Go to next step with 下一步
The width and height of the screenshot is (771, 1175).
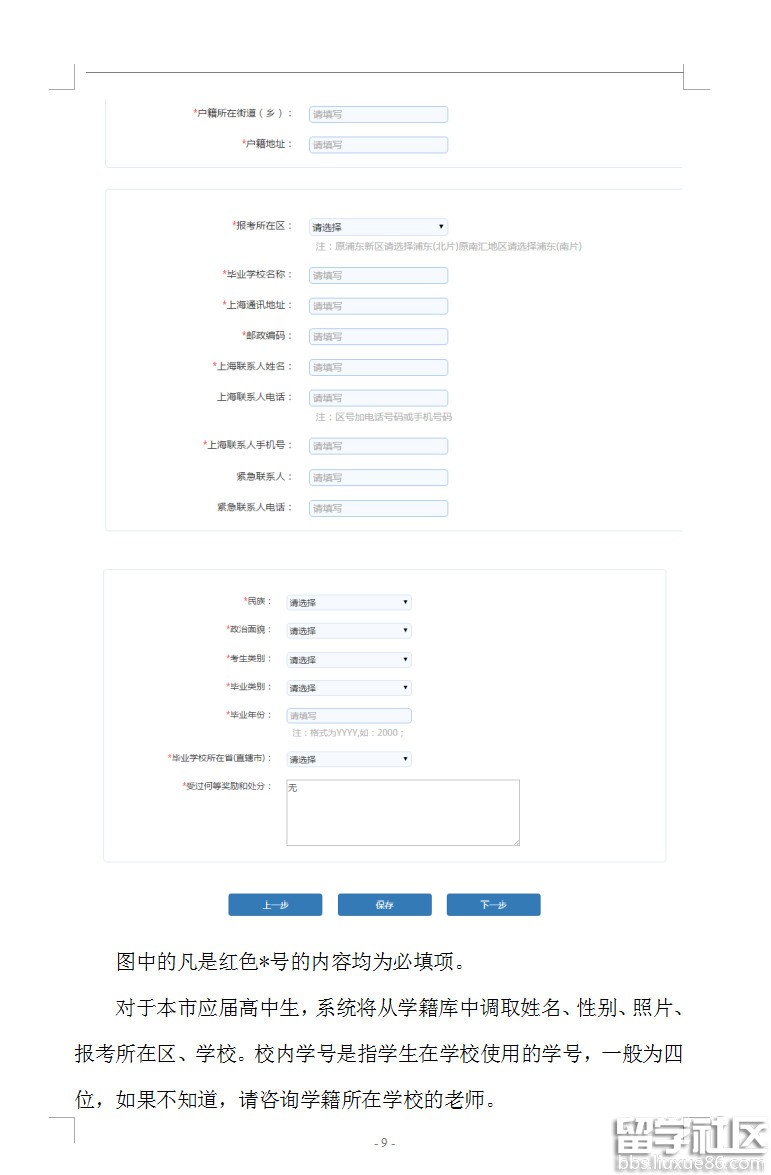(x=493, y=905)
